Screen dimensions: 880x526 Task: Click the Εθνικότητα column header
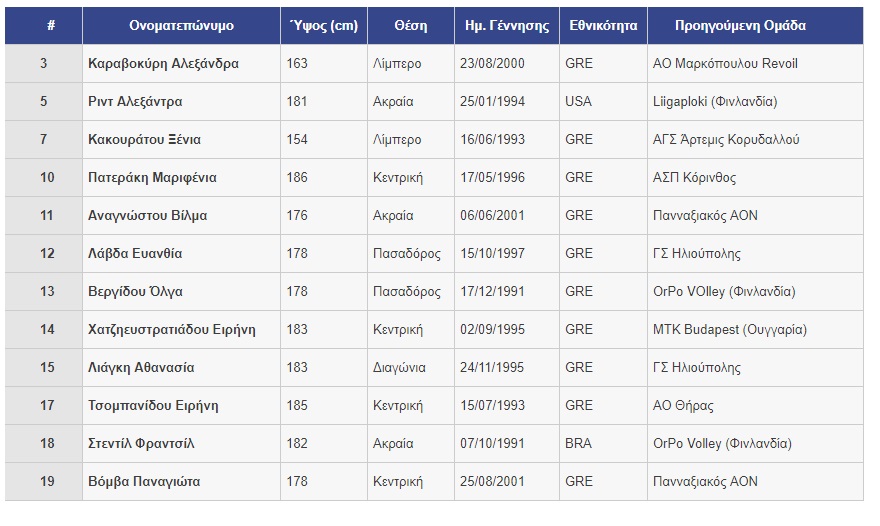pyautogui.click(x=603, y=26)
